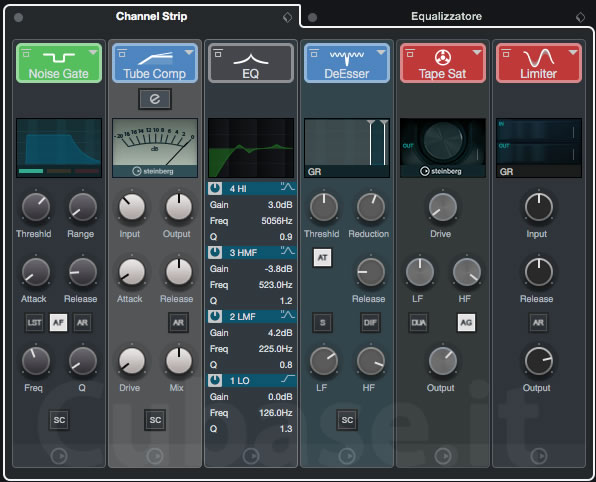596x482 pixels.
Task: Click the Tube Comp module header
Action: (155, 63)
